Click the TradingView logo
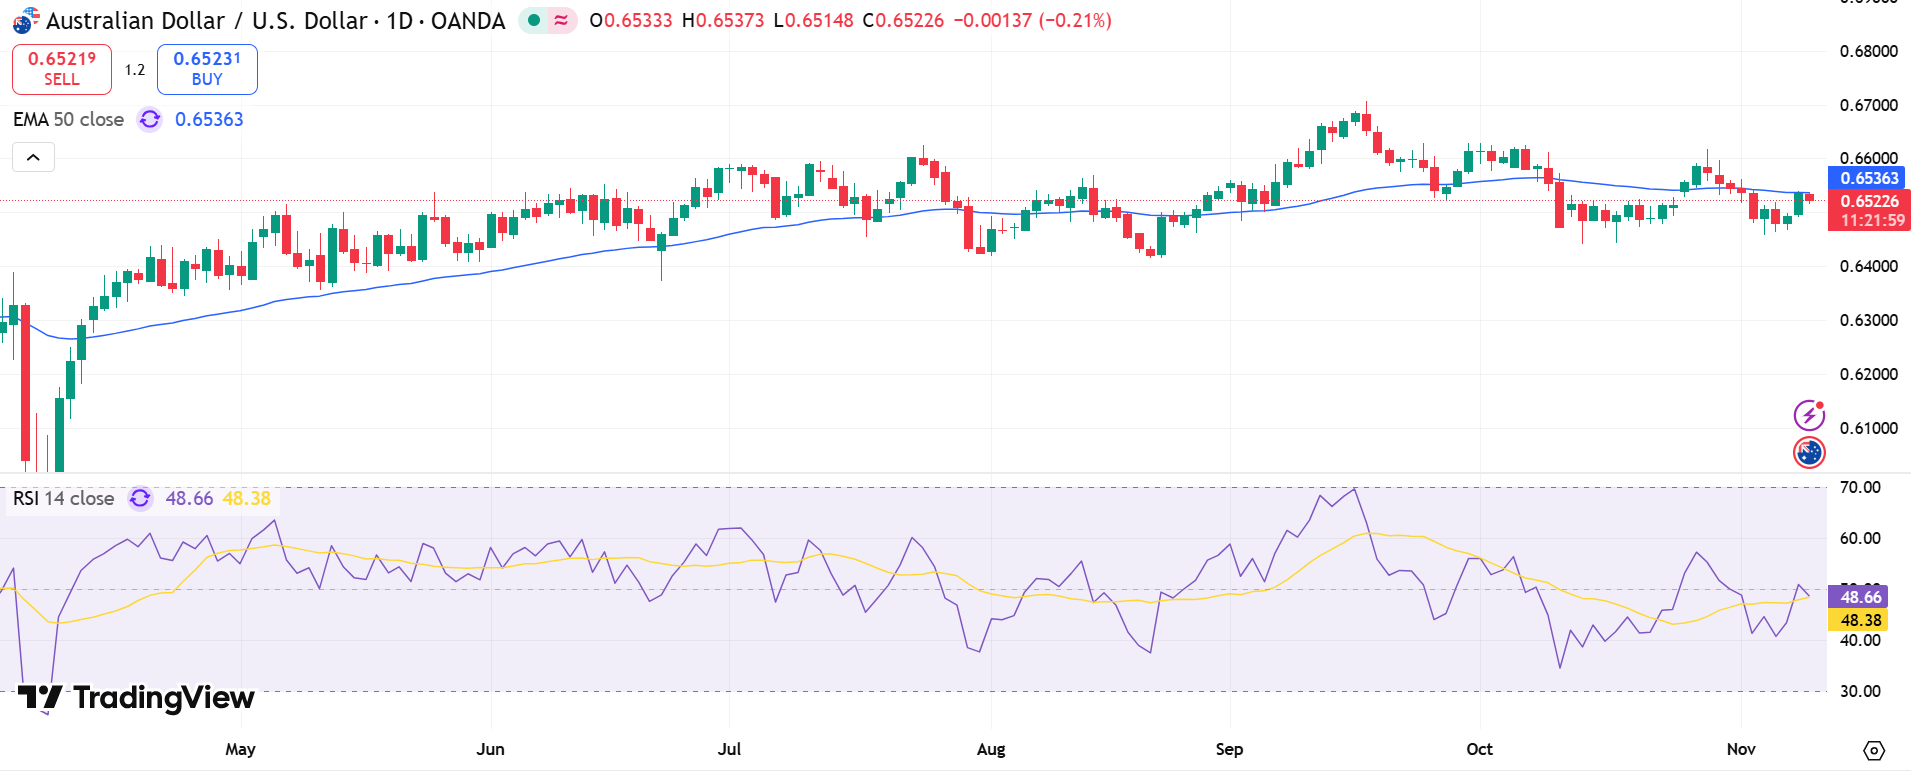This screenshot has height=773, width=1911. coord(136,697)
